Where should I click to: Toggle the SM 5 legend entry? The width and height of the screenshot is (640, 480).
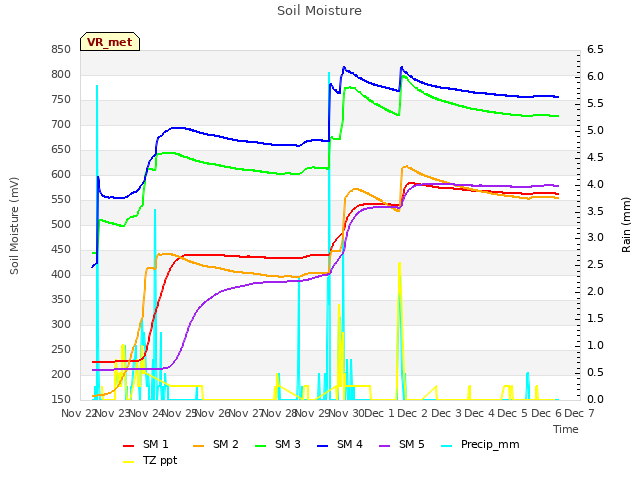pyautogui.click(x=402, y=444)
